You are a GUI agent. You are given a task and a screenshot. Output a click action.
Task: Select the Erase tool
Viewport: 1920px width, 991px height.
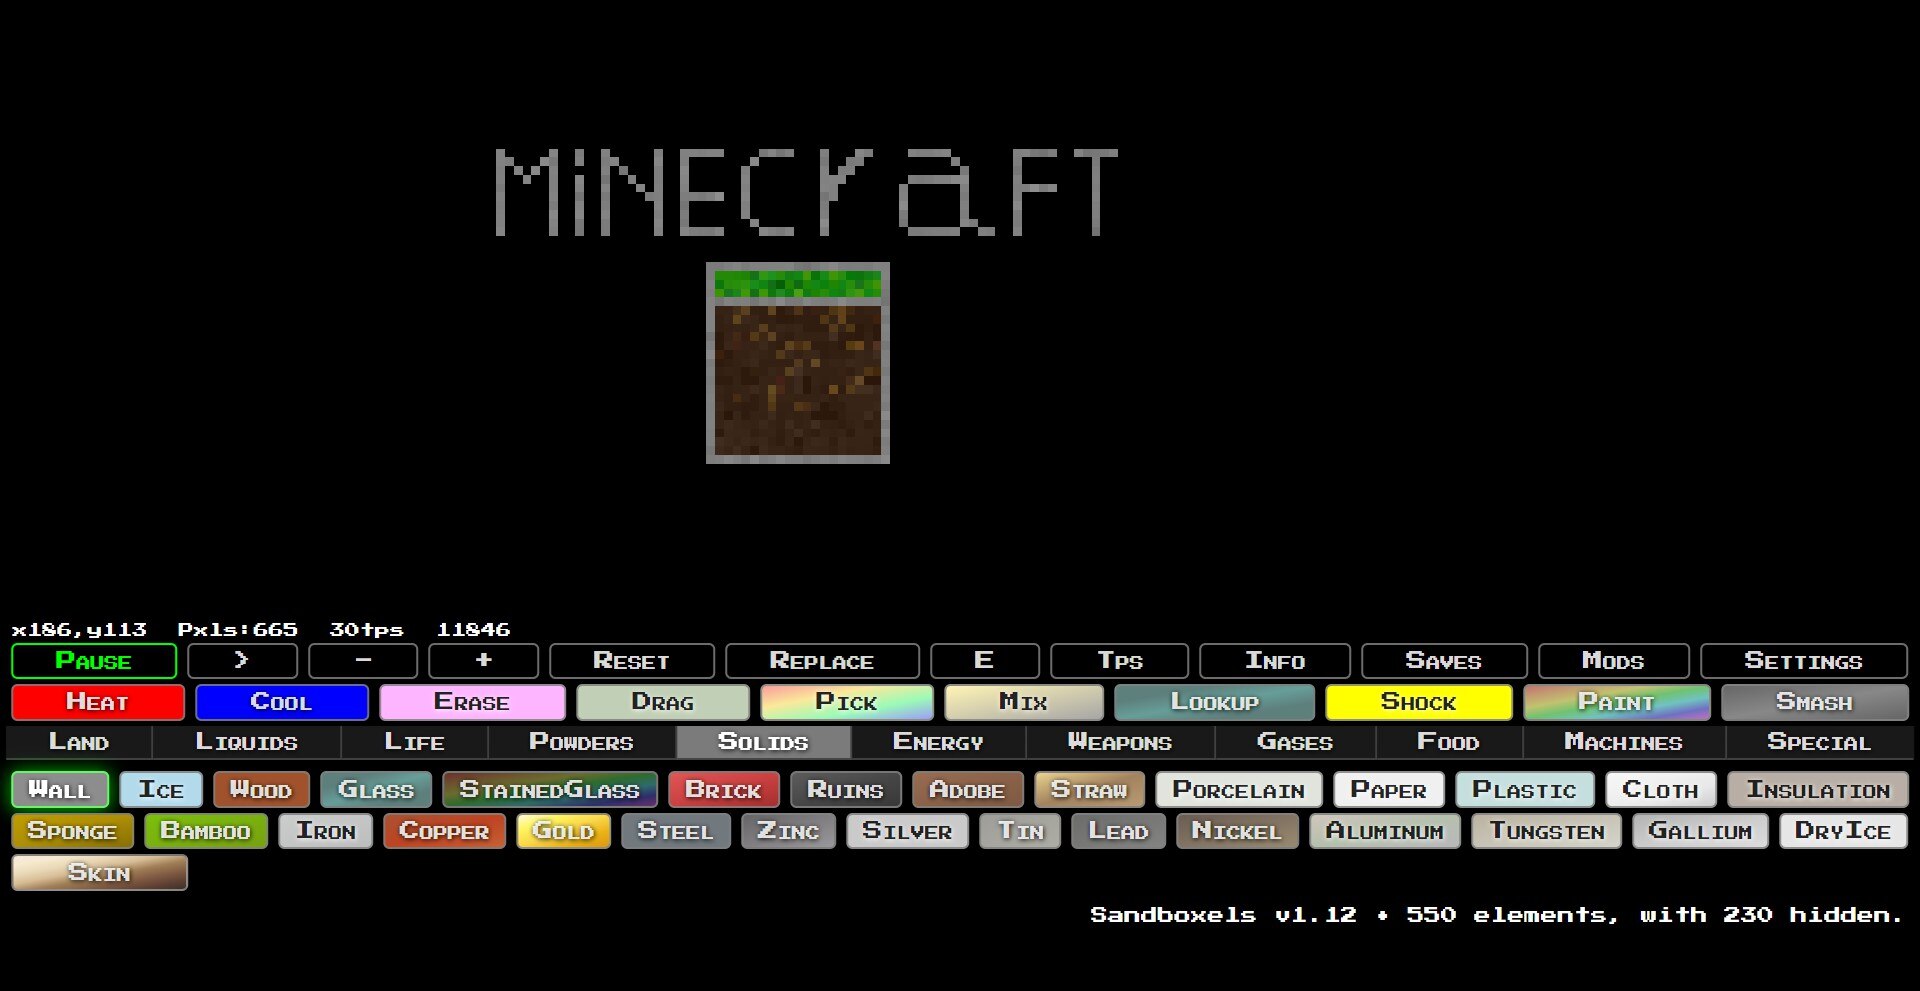pyautogui.click(x=471, y=702)
